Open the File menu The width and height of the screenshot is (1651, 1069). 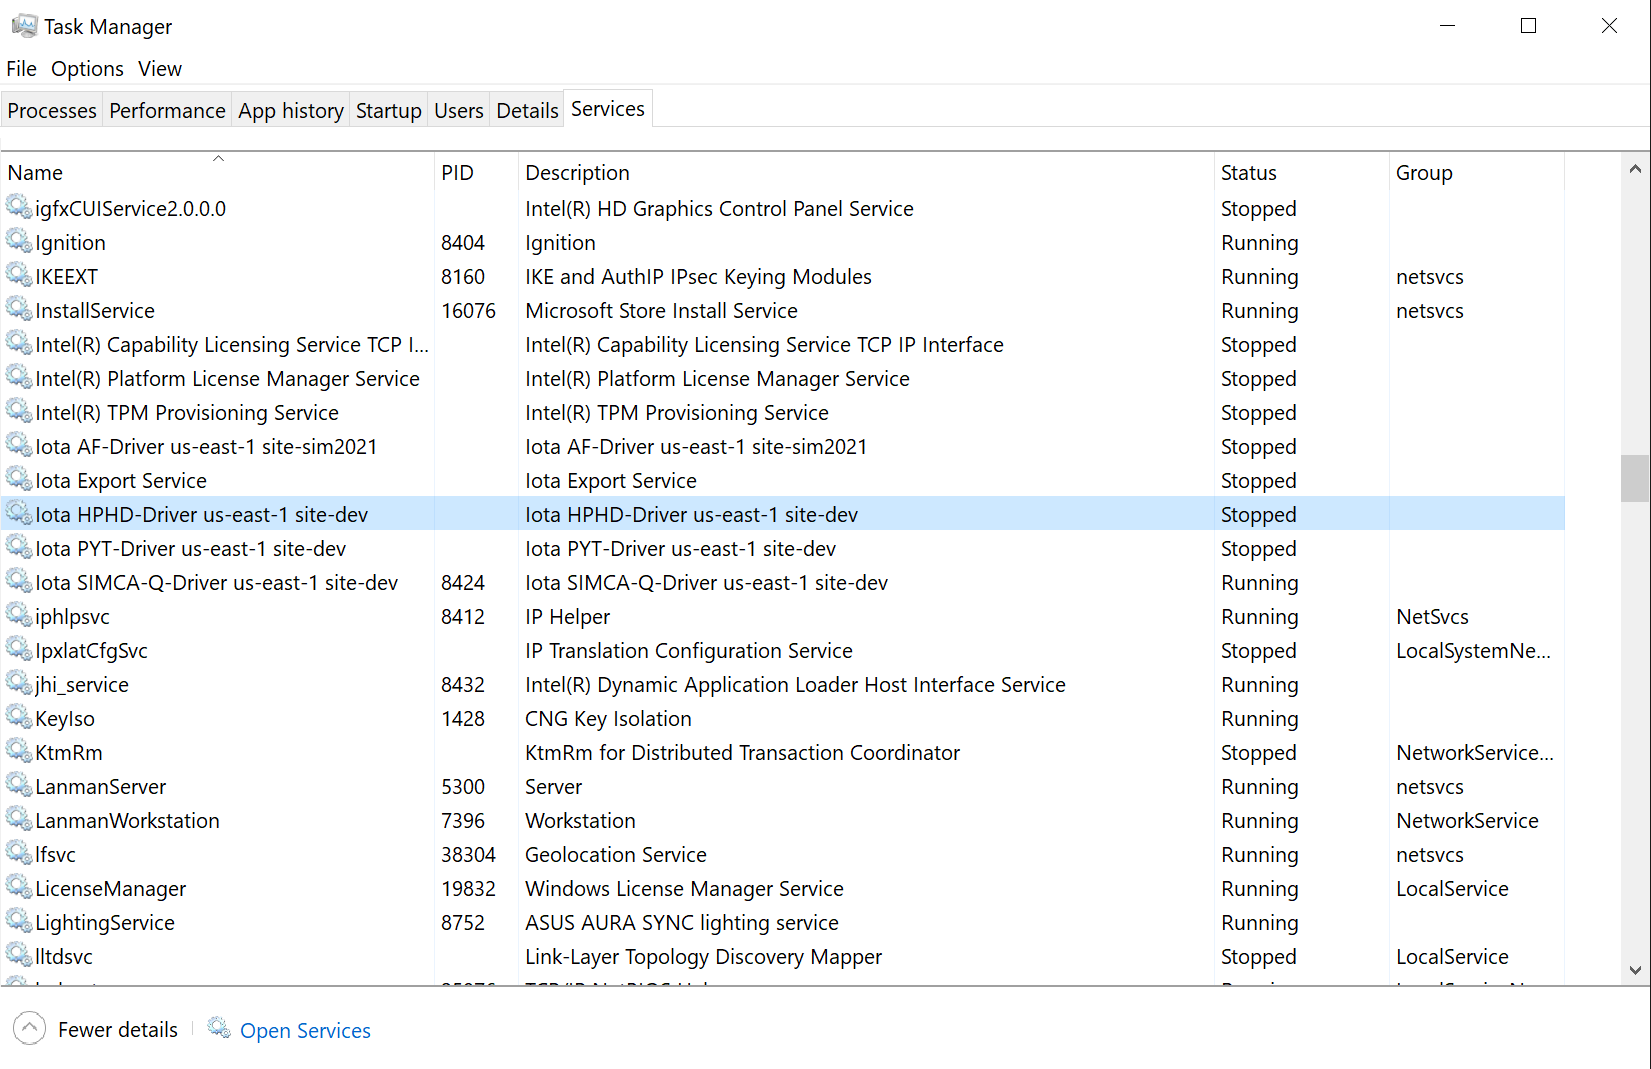(x=21, y=69)
